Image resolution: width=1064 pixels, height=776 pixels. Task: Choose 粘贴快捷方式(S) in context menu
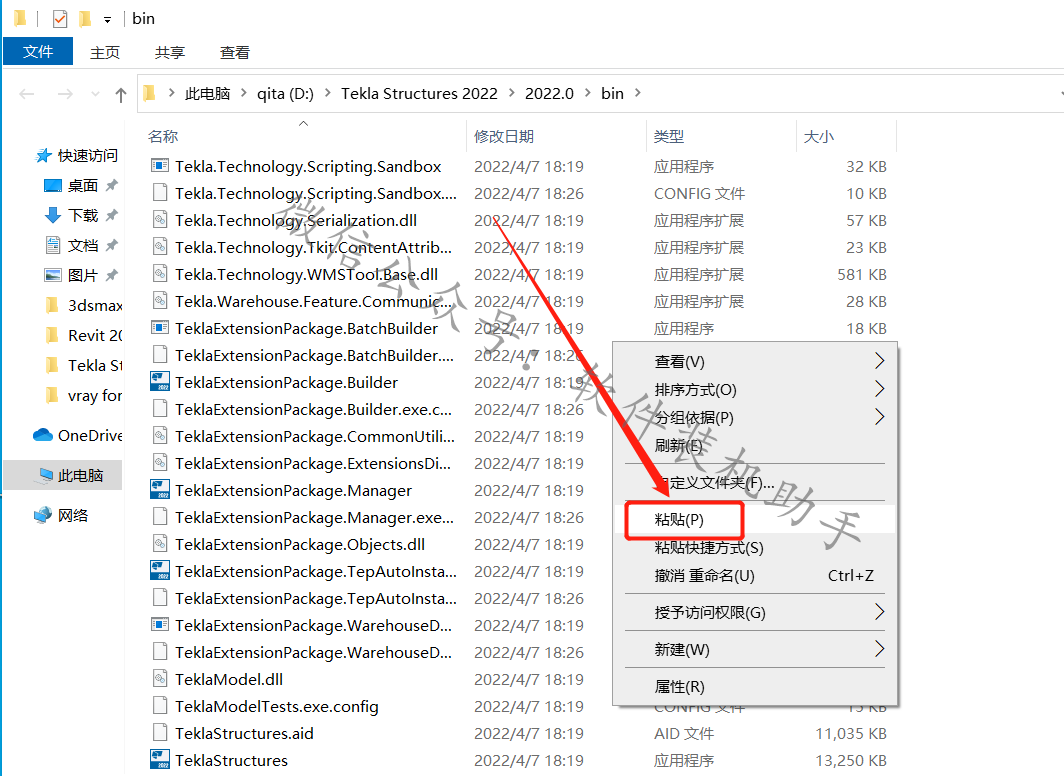click(755, 547)
